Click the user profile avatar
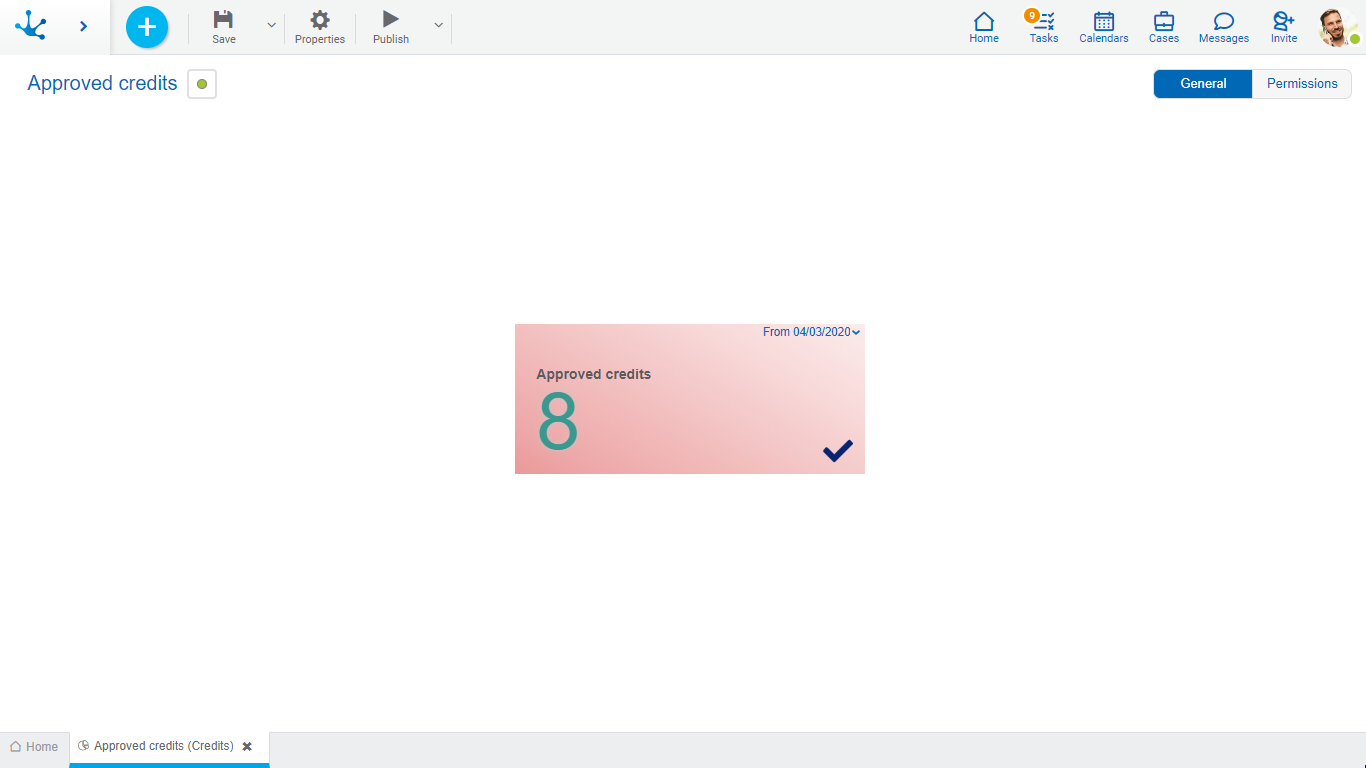 [x=1336, y=27]
